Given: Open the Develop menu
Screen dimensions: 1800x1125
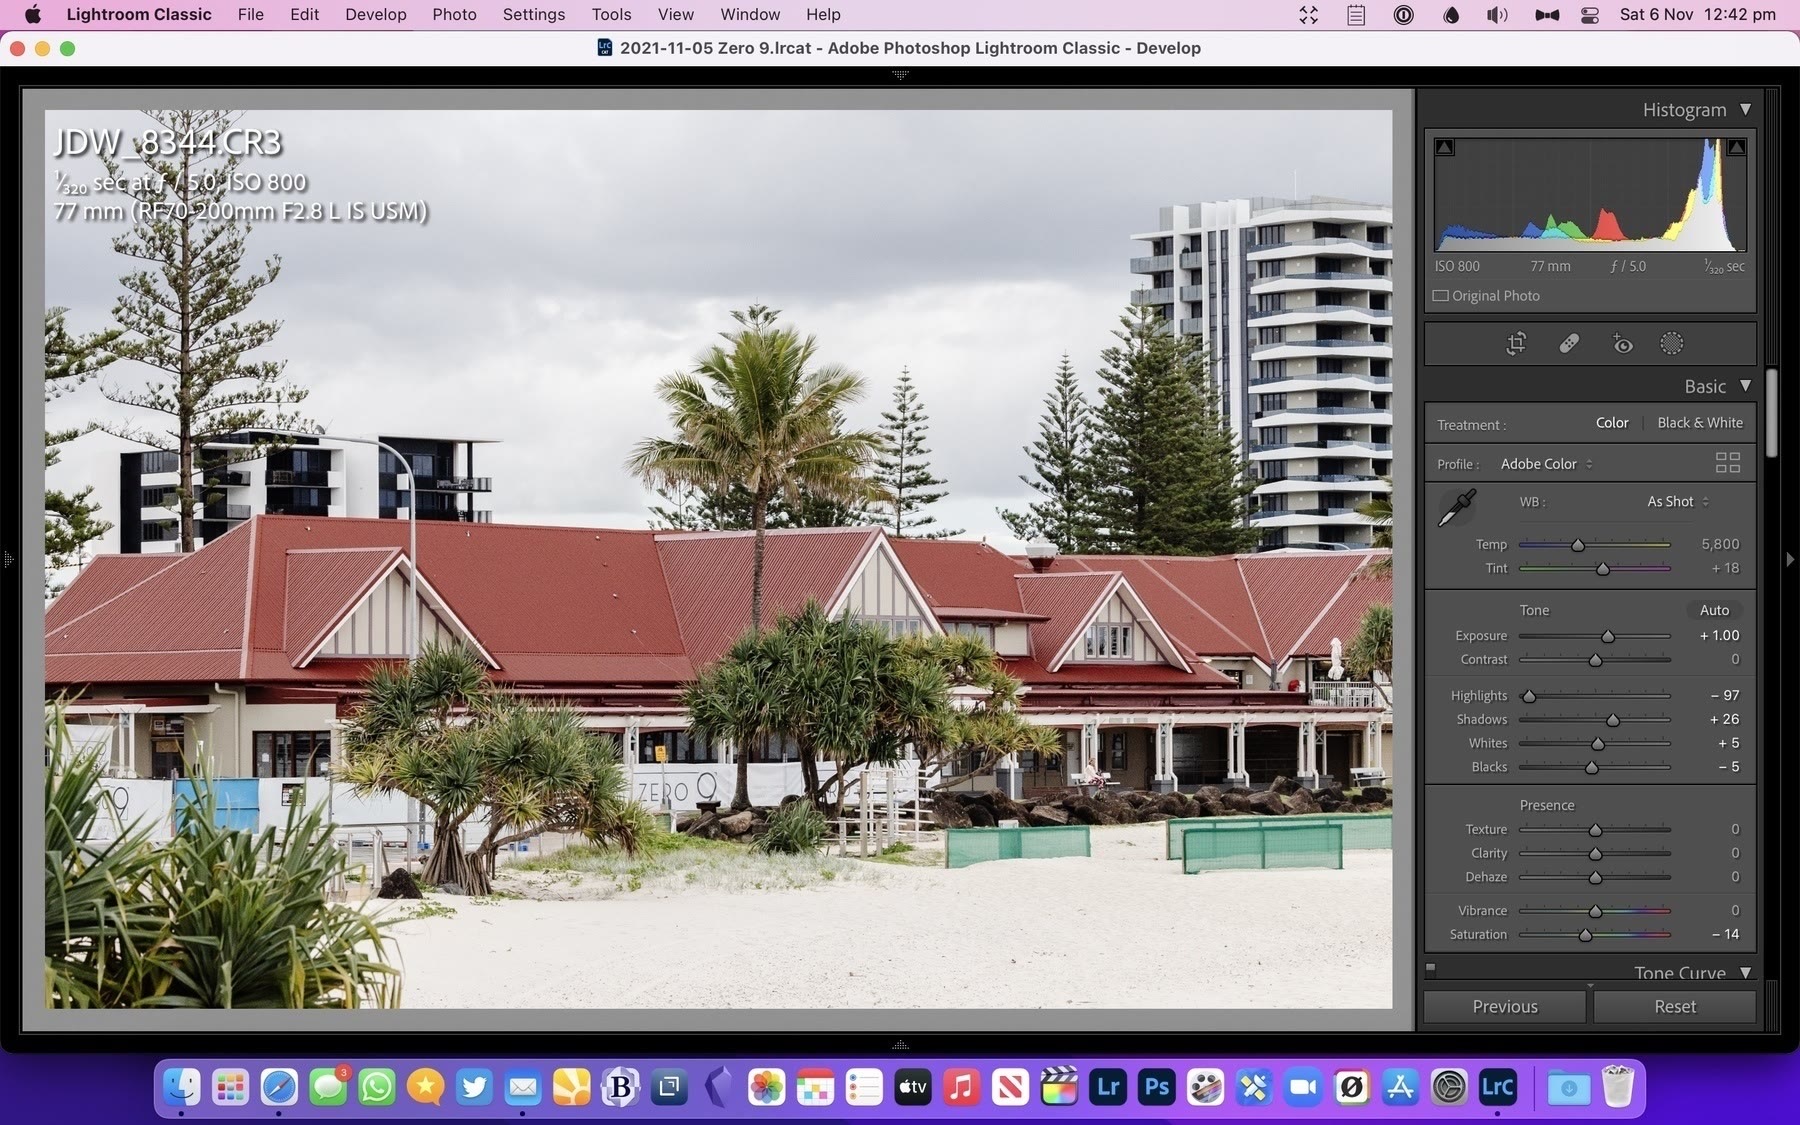Looking at the screenshot, I should pos(375,15).
